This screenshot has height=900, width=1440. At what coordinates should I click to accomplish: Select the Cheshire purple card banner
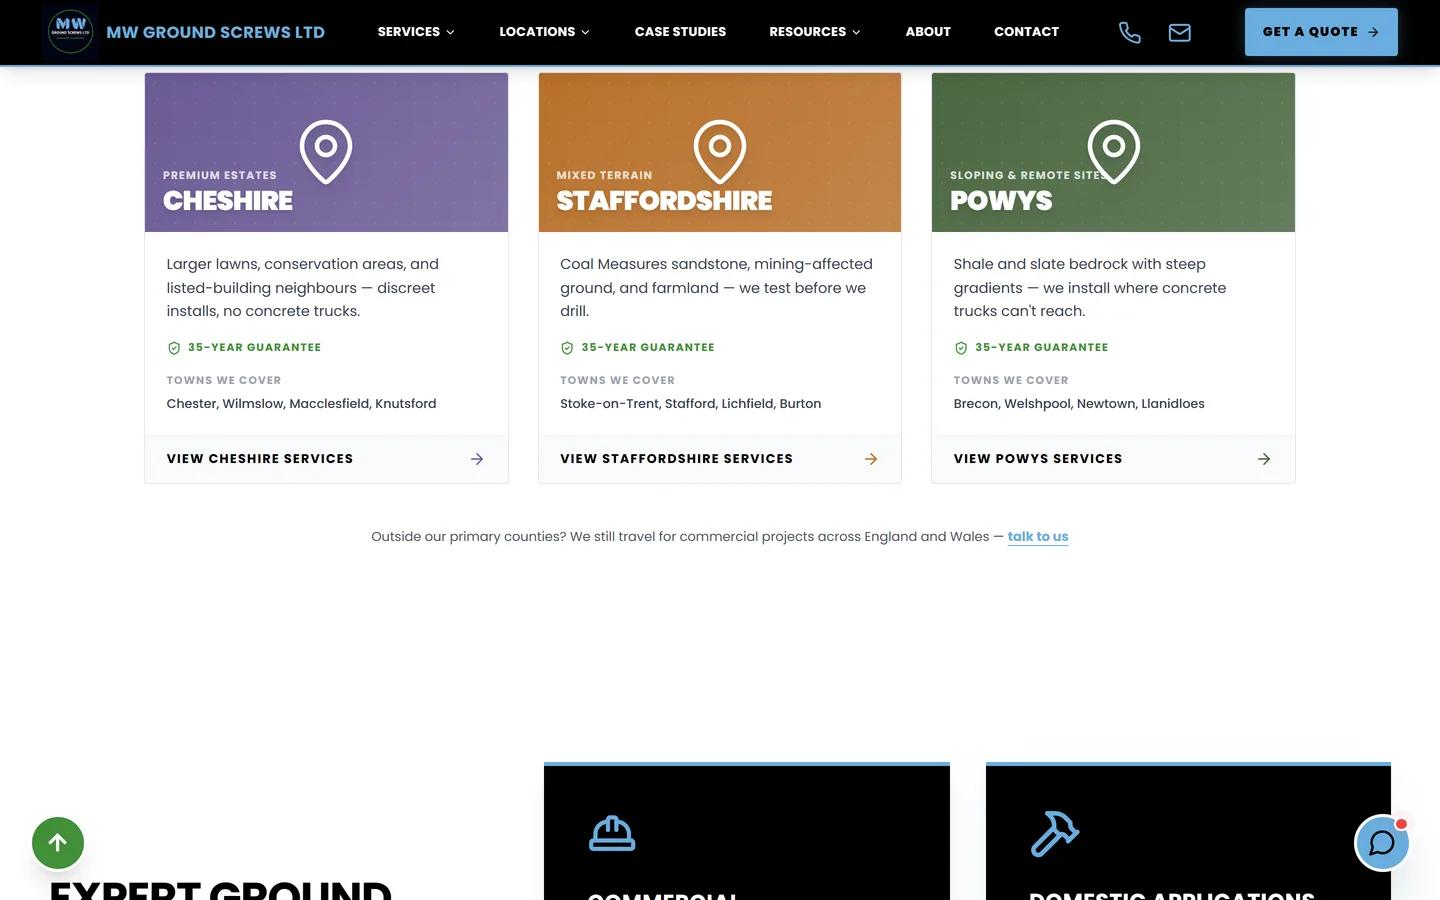pyautogui.click(x=326, y=152)
